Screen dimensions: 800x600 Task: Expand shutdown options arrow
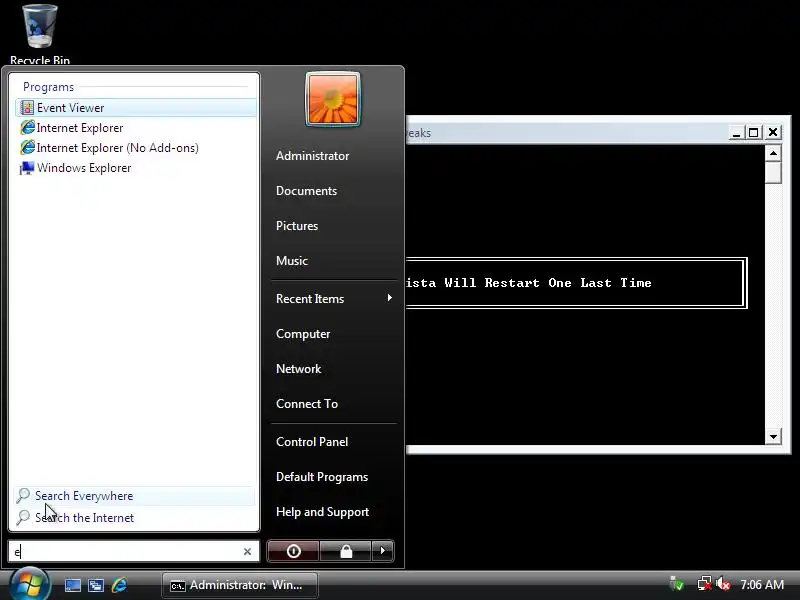[383, 551]
